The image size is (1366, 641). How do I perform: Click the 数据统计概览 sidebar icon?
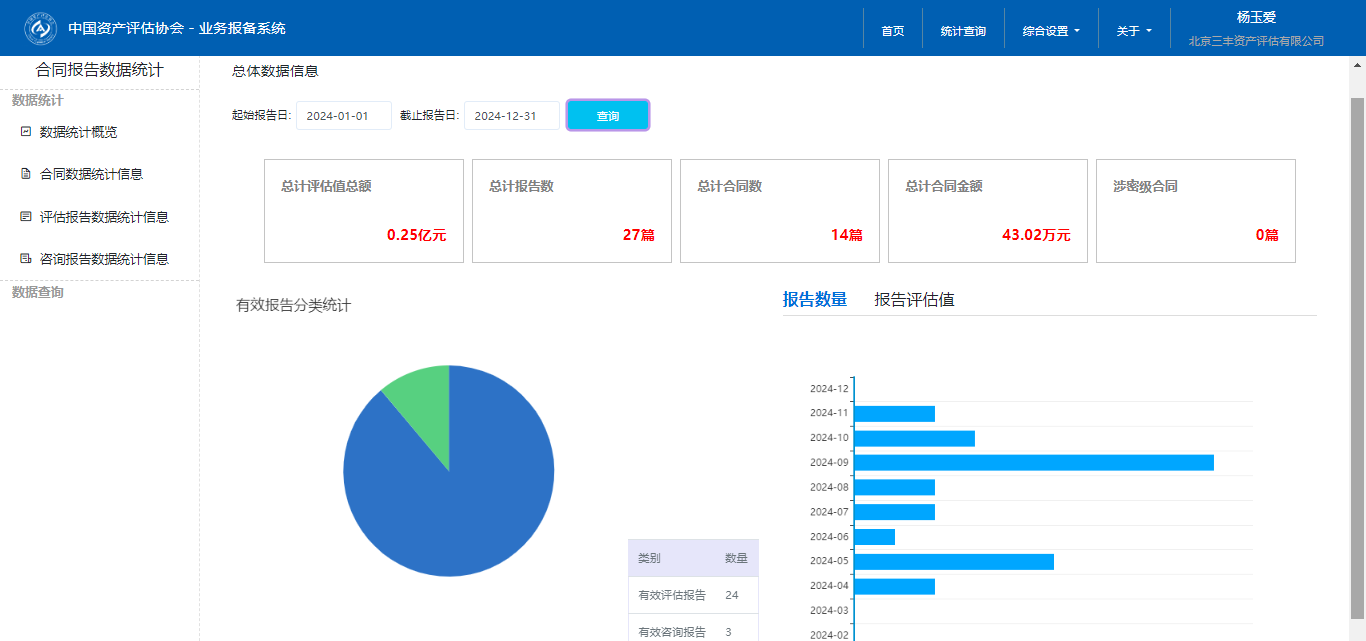(x=26, y=132)
